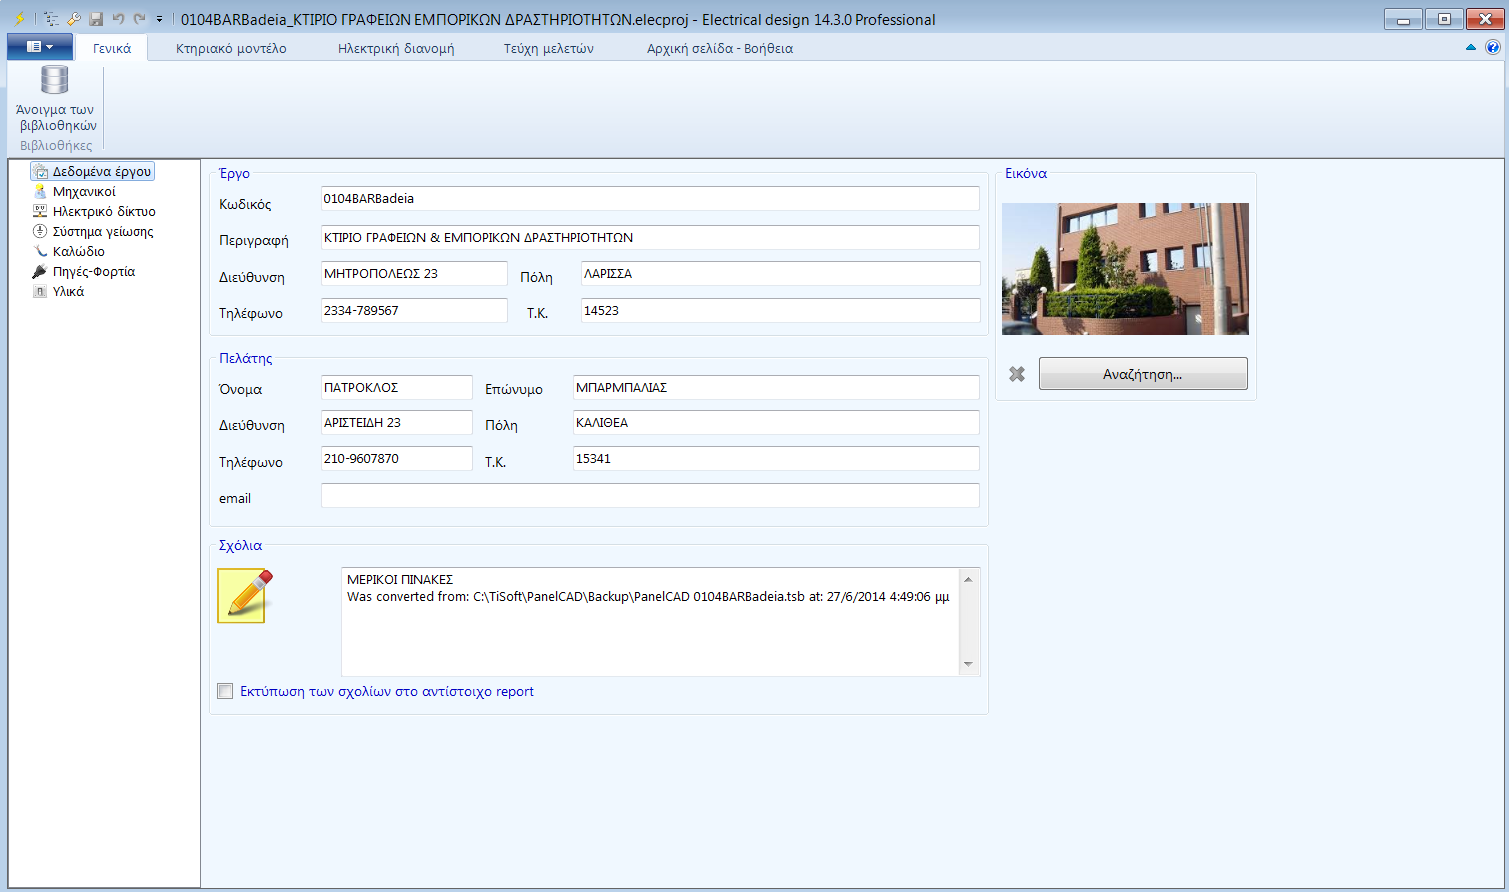Click the yellow note icon in Σχόλια section
1509x892 pixels.
coord(241,597)
